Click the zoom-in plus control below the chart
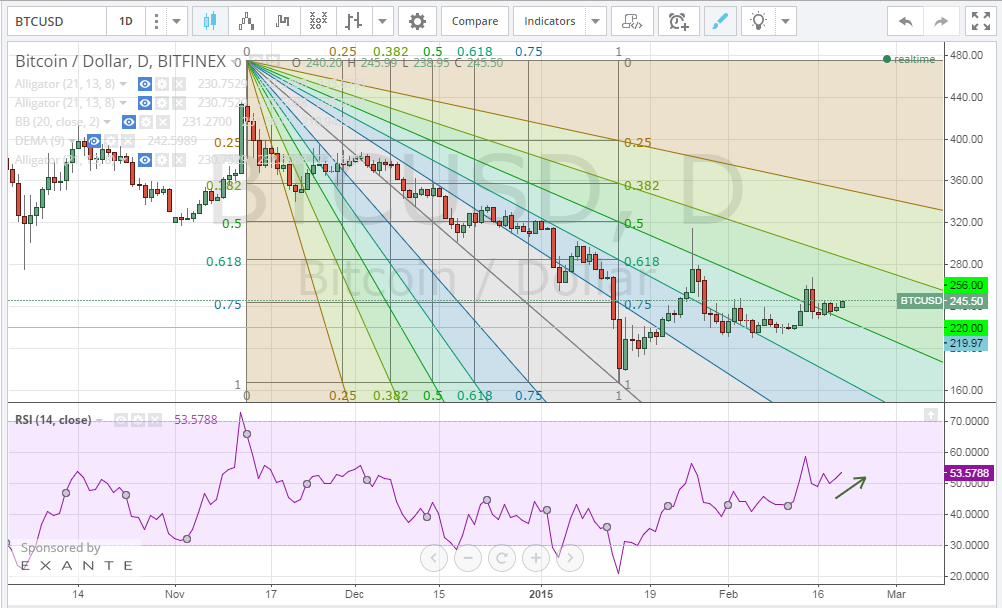Viewport: 1002px width, 608px height. pos(535,558)
